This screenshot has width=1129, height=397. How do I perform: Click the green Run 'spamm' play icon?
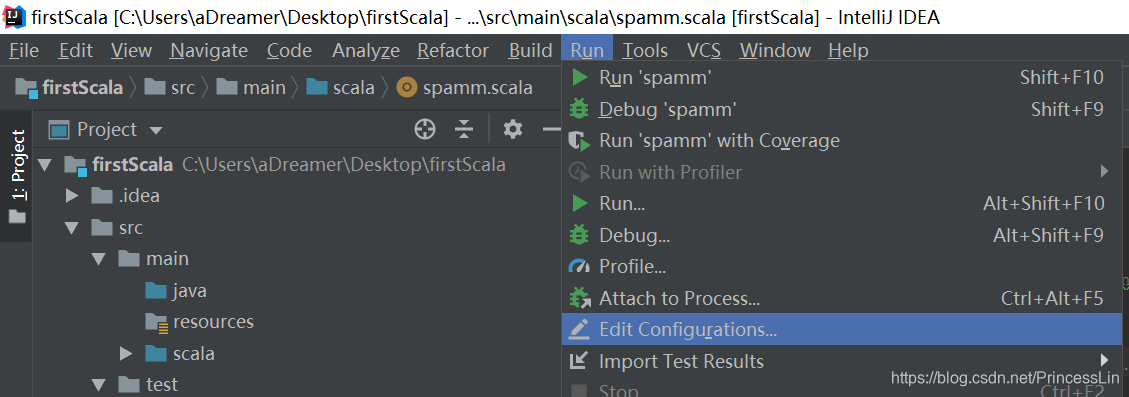pos(580,77)
